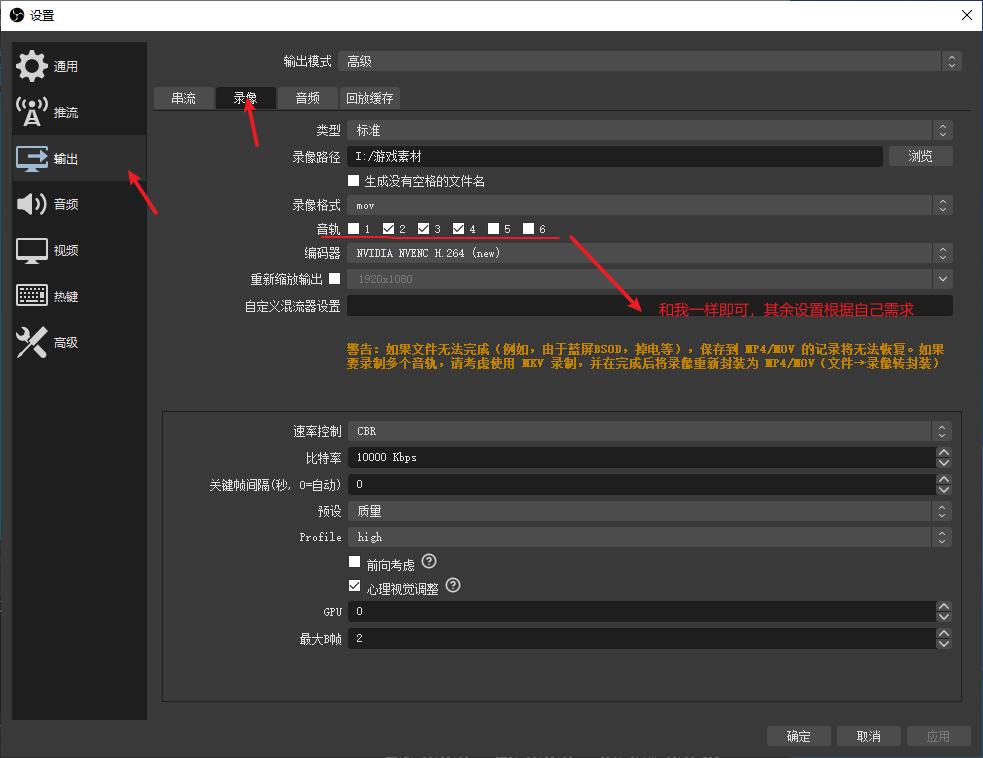
Task: Click the 最大B帧 field showing 2
Action: pos(642,638)
